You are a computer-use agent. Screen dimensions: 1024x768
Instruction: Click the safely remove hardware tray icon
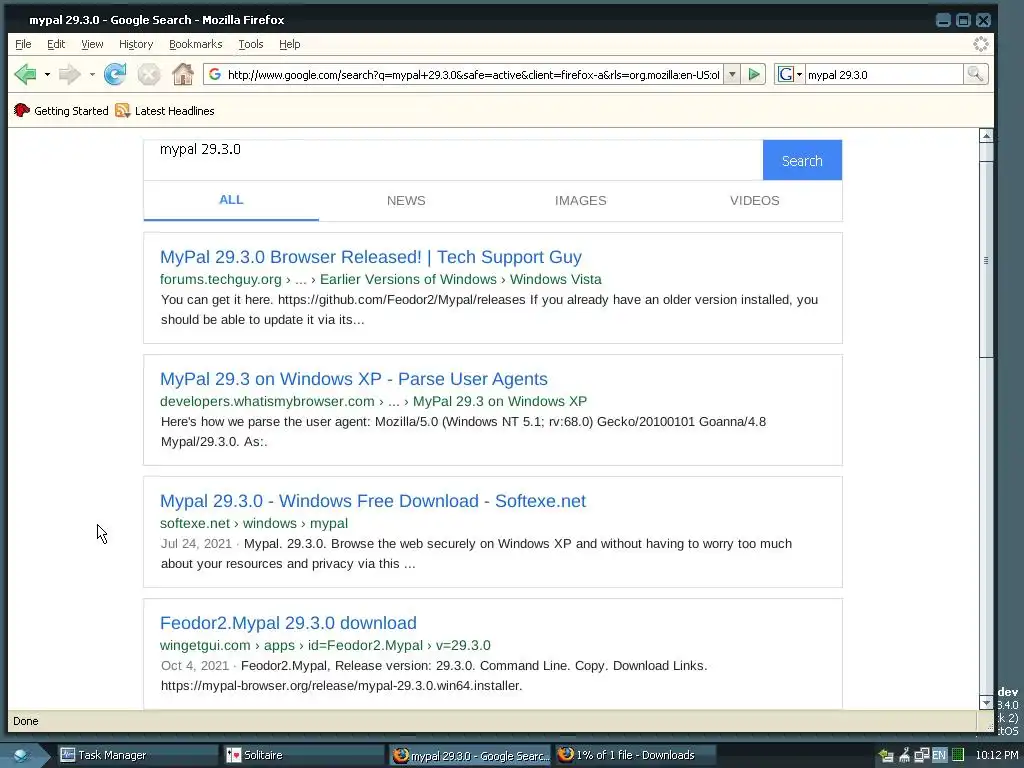click(886, 756)
